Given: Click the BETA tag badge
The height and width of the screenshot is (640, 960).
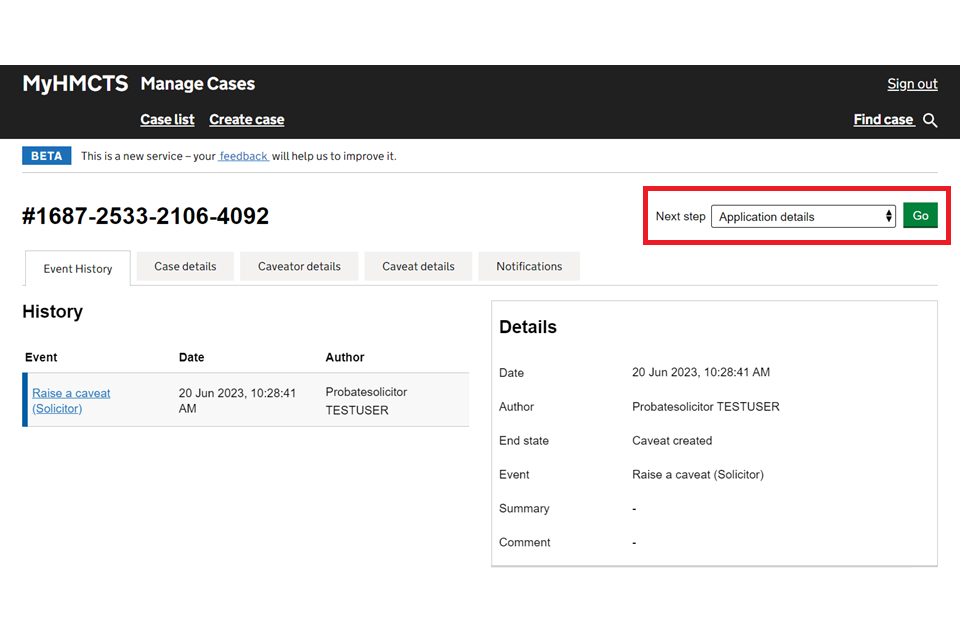Looking at the screenshot, I should tap(46, 156).
